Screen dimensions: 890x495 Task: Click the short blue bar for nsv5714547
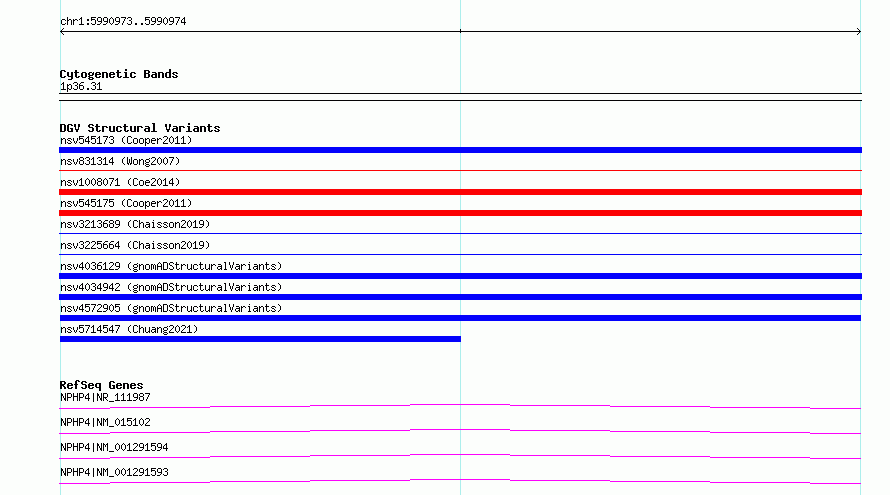click(260, 339)
